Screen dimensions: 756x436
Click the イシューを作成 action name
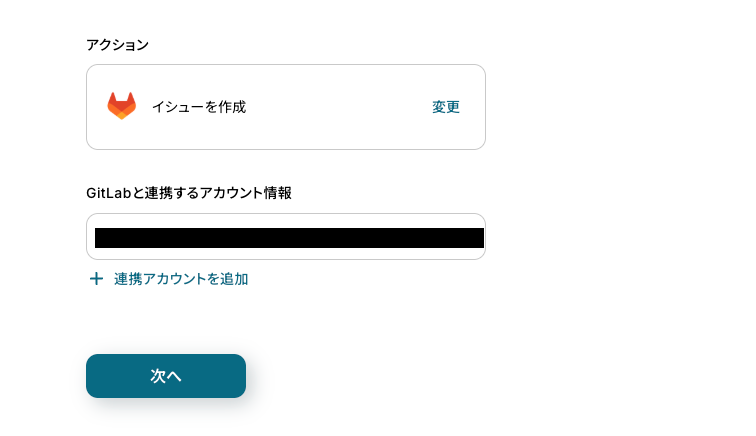coord(199,107)
